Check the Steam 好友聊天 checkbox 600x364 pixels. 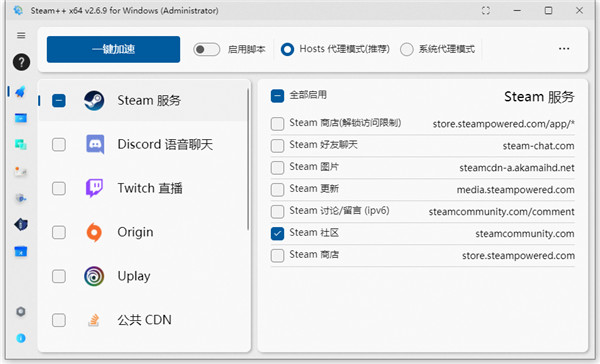(x=277, y=145)
